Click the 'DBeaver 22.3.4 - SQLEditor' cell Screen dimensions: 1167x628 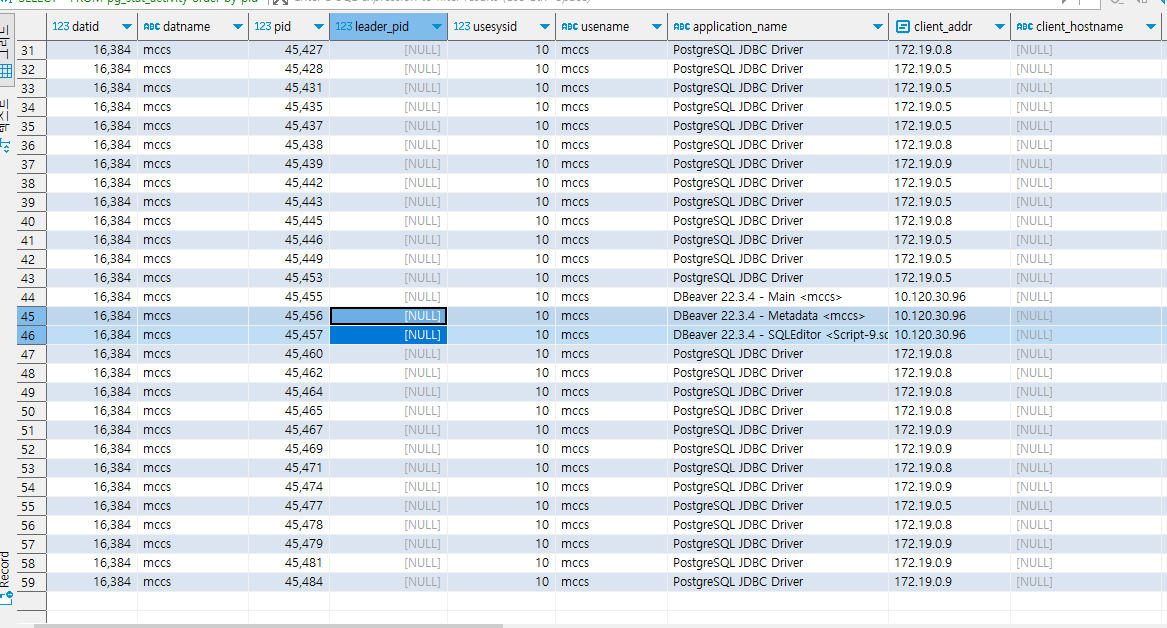[778, 335]
